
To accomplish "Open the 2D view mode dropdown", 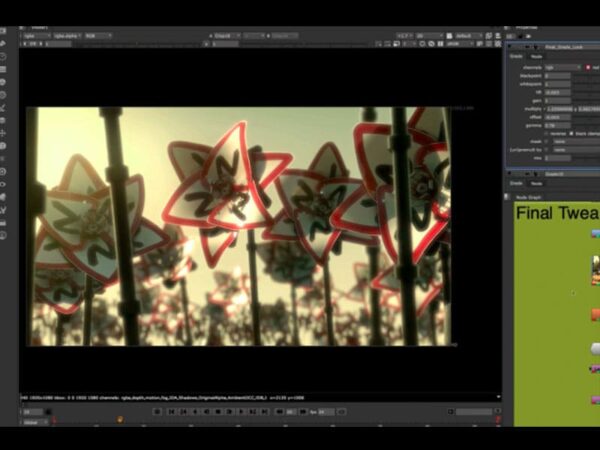I will 429,36.
